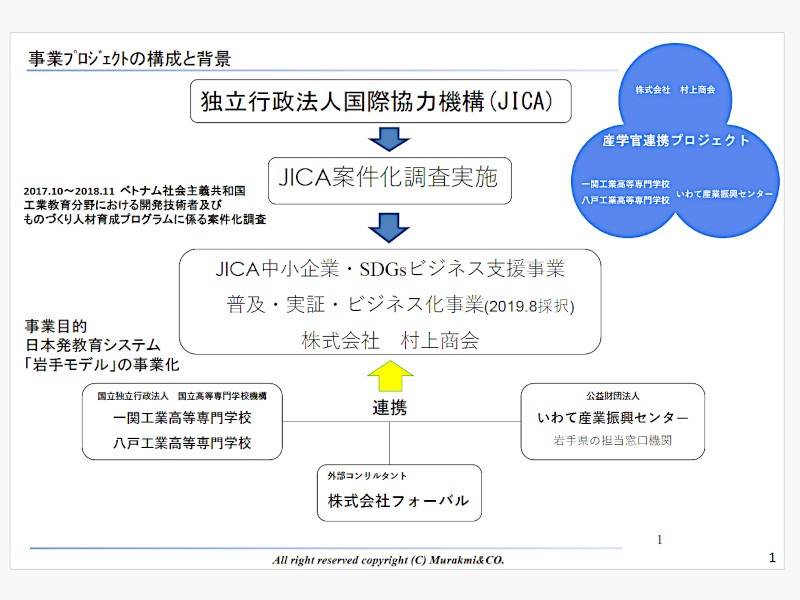Click the text 「岩手モデル」の事業化
Screen dimensions: 800x600
point(101,365)
